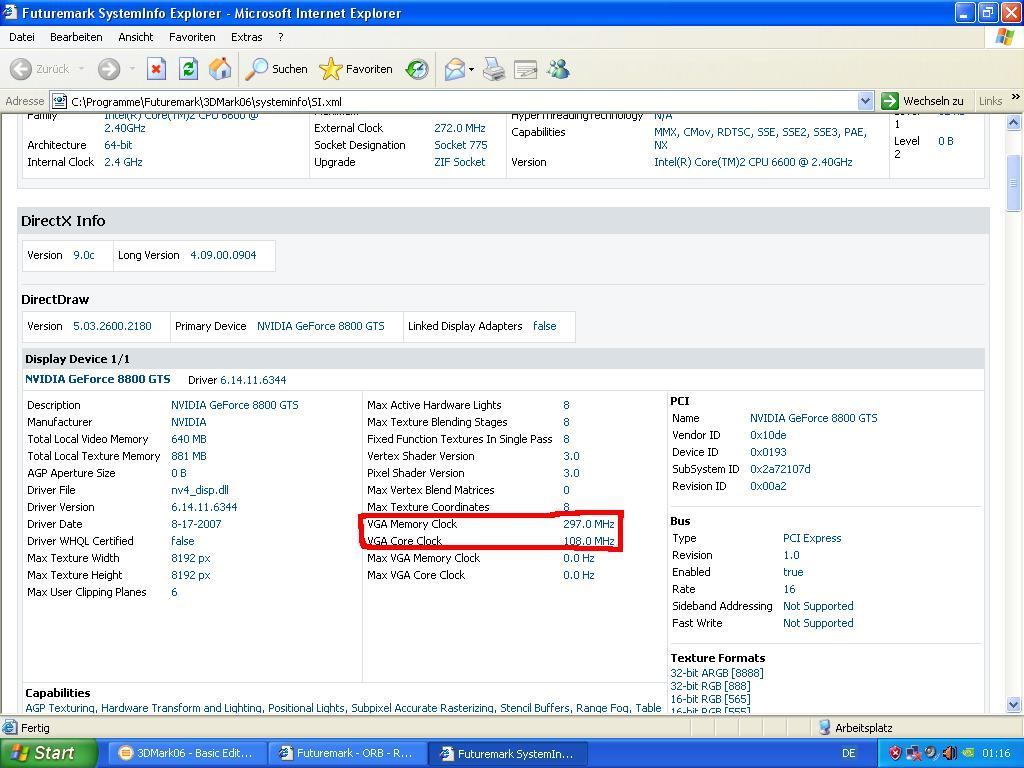Click the green Wechseln zu go arrow

pos(889,101)
